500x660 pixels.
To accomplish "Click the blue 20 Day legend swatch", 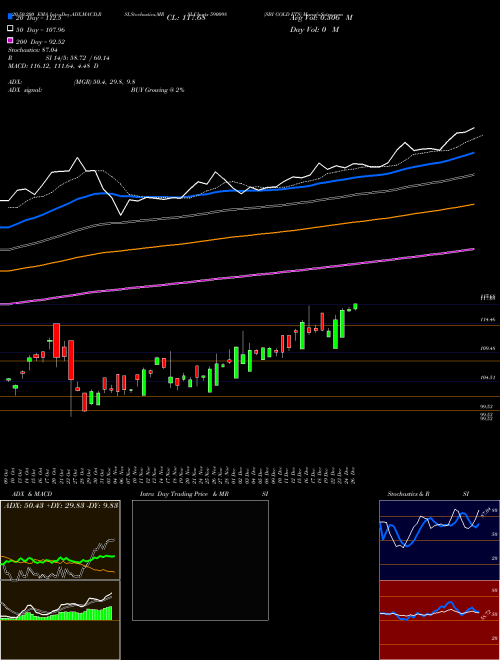I will tap(11, 16).
